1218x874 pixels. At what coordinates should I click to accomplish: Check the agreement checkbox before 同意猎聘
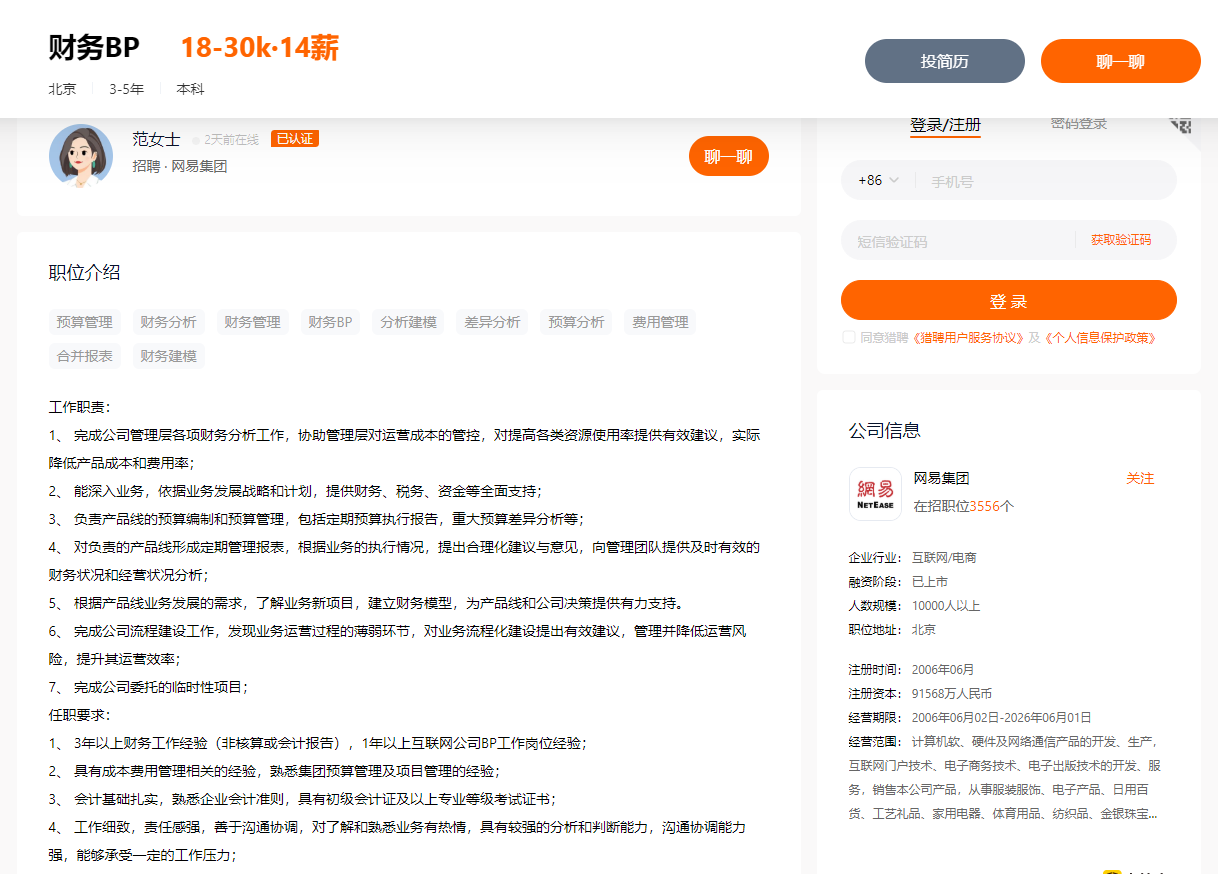coord(847,337)
